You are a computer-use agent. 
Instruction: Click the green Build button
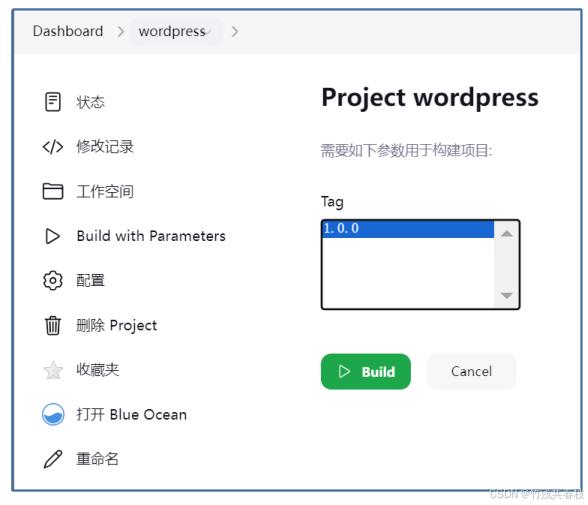coord(366,372)
